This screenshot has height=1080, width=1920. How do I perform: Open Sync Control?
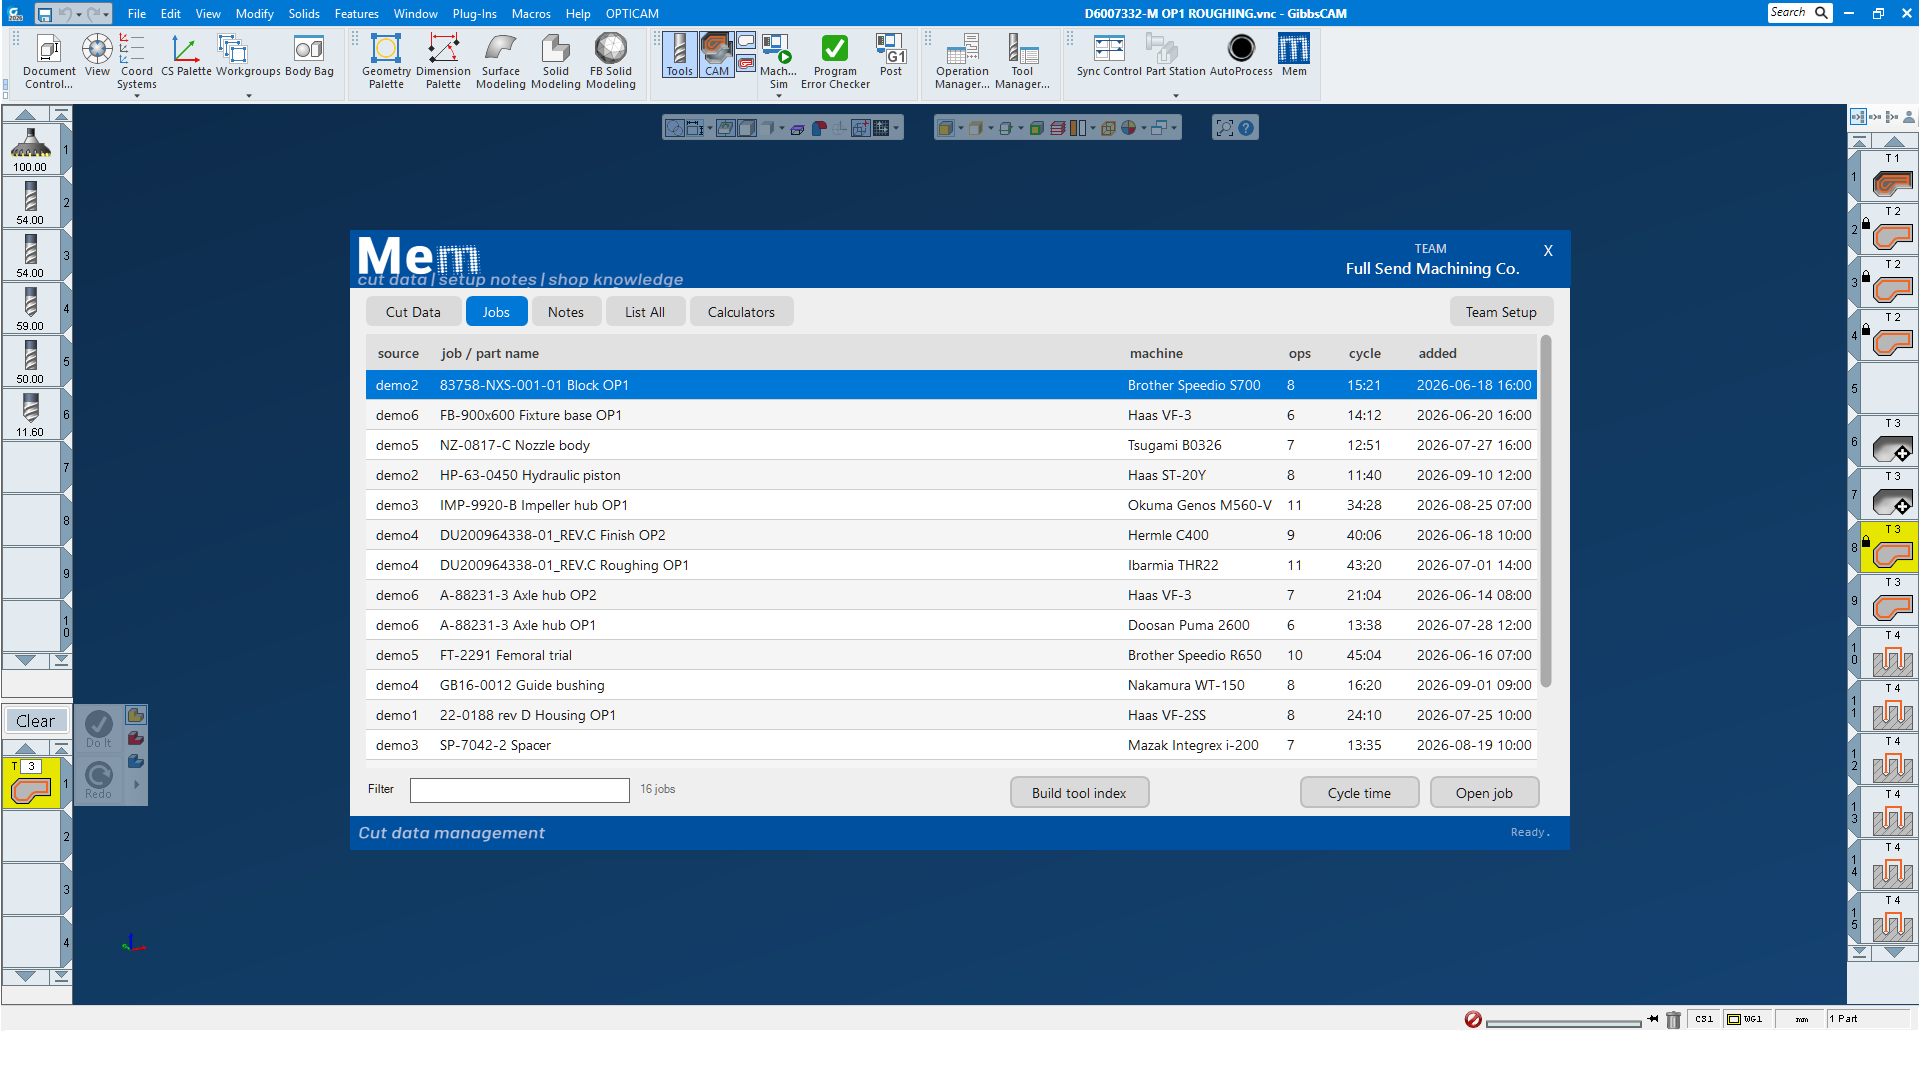pos(1109,56)
